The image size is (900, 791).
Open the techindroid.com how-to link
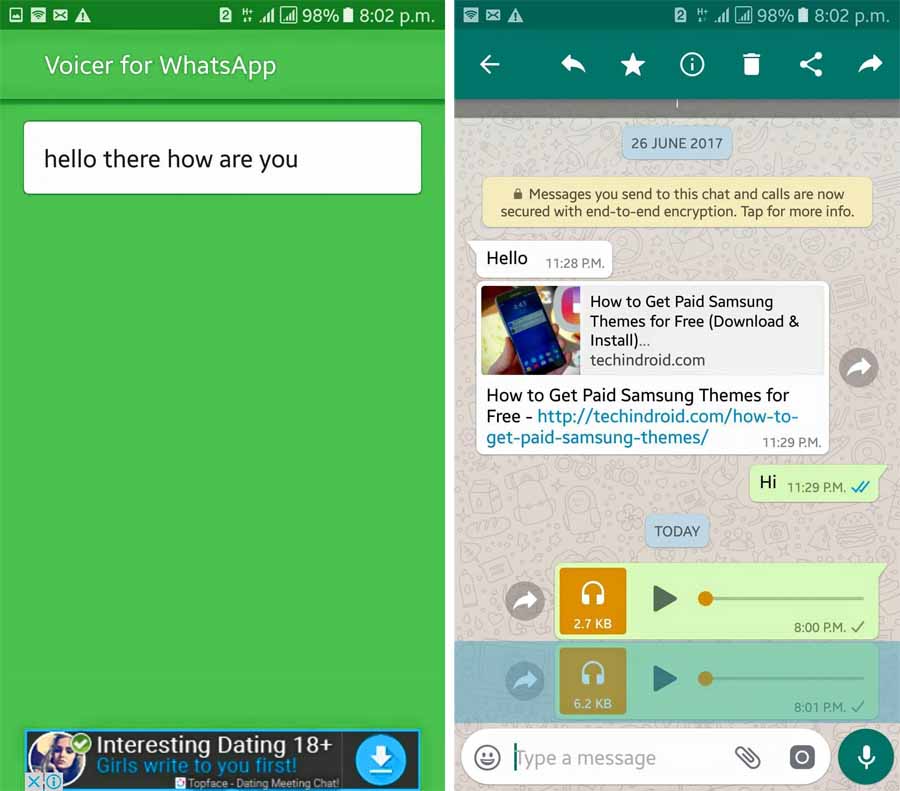click(642, 427)
